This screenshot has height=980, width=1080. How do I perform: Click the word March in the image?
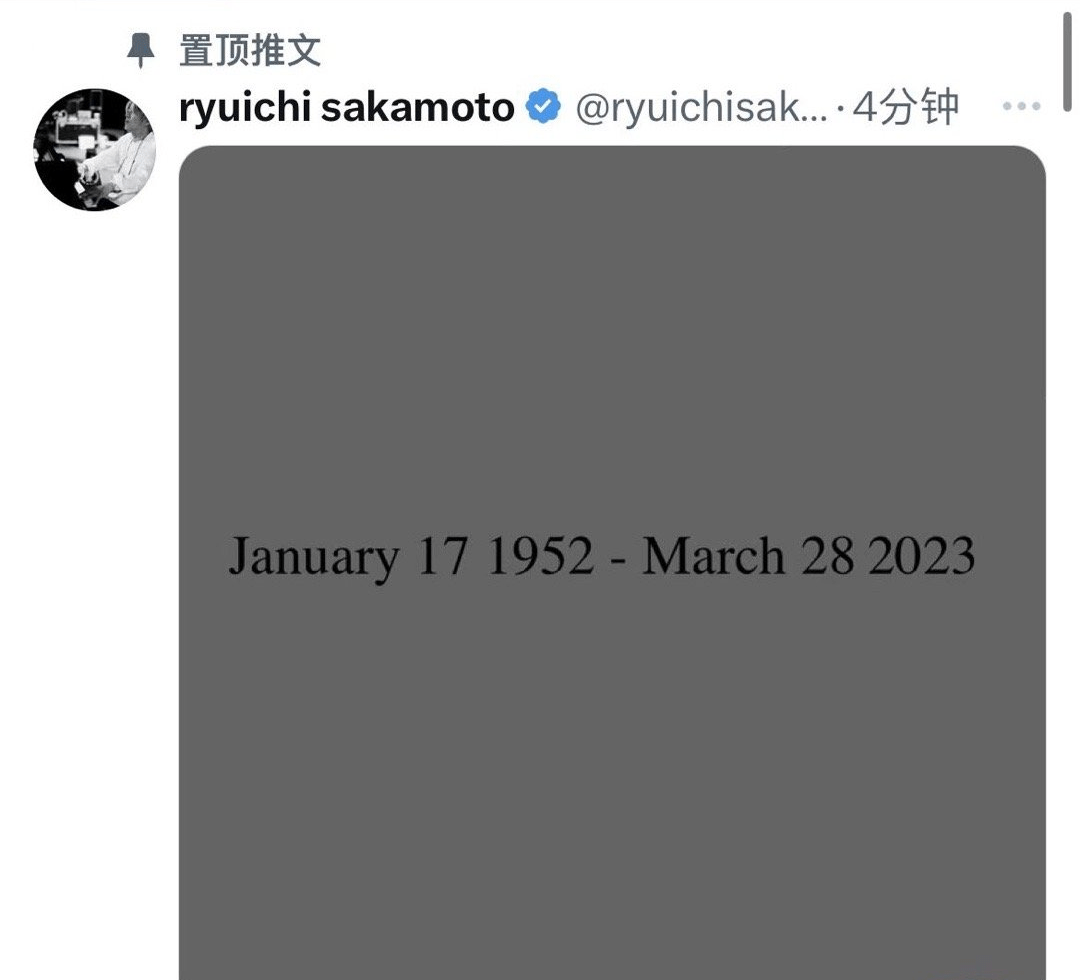[714, 555]
